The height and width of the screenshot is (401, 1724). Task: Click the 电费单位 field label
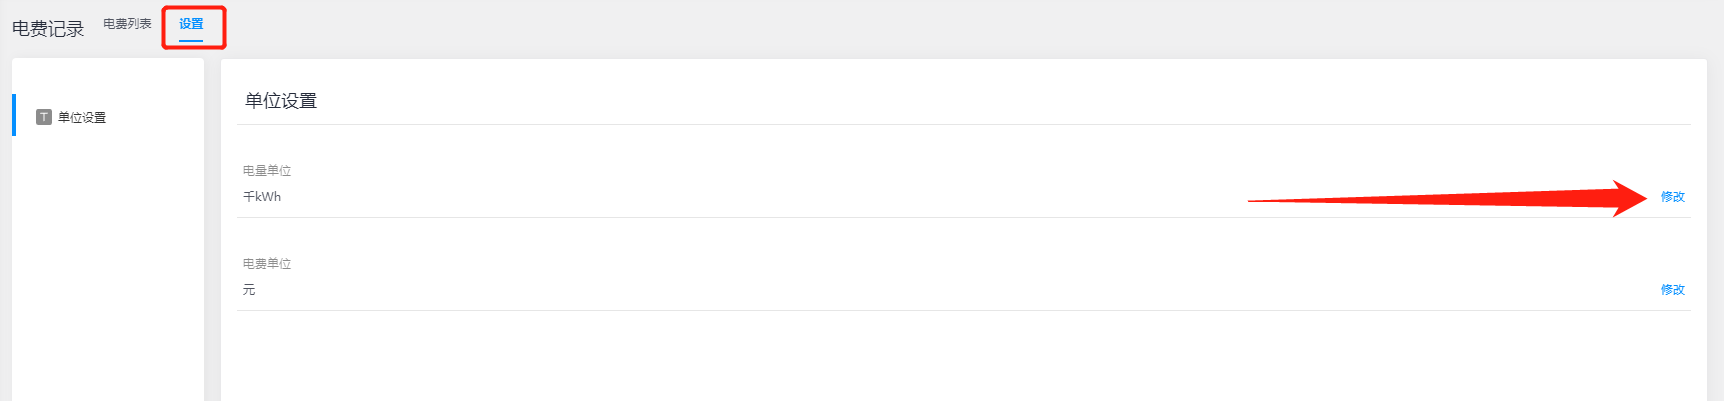click(267, 264)
